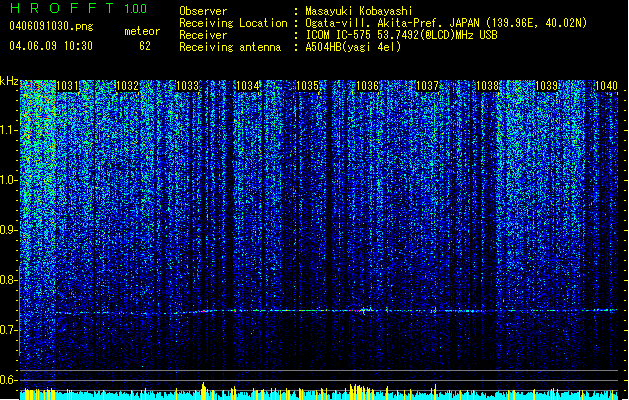The image size is (629, 400).
Task: Click the 1.0 frequency axis label
Action: click(x=9, y=181)
